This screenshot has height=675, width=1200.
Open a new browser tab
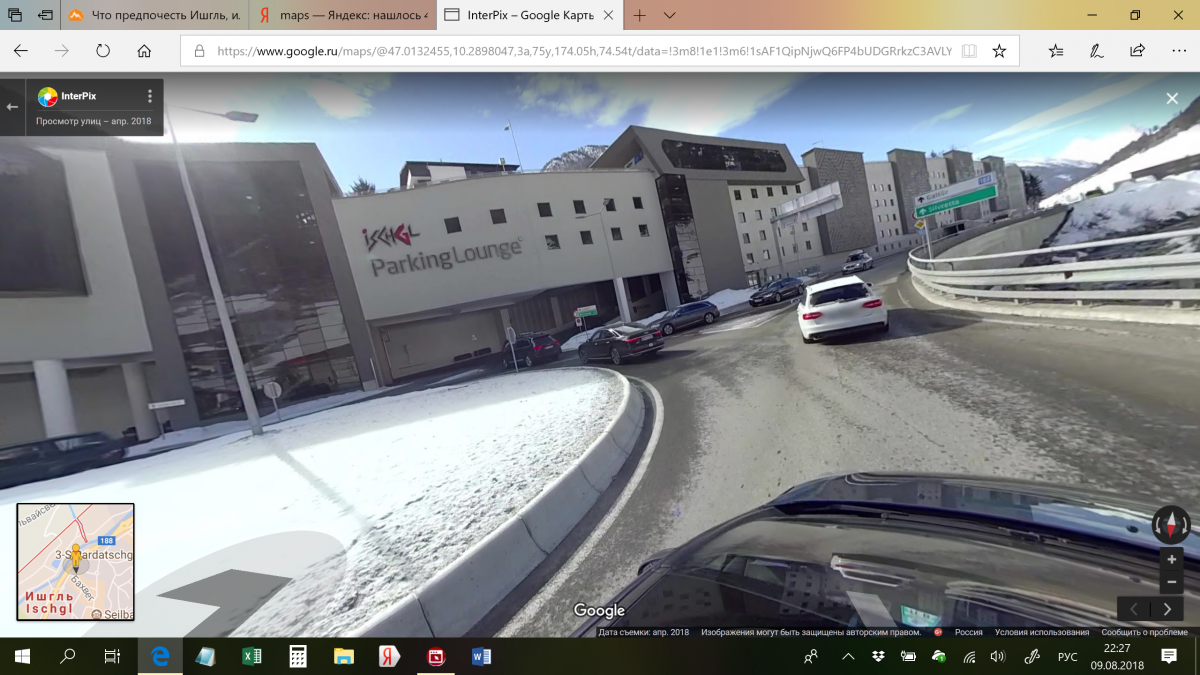coord(640,15)
